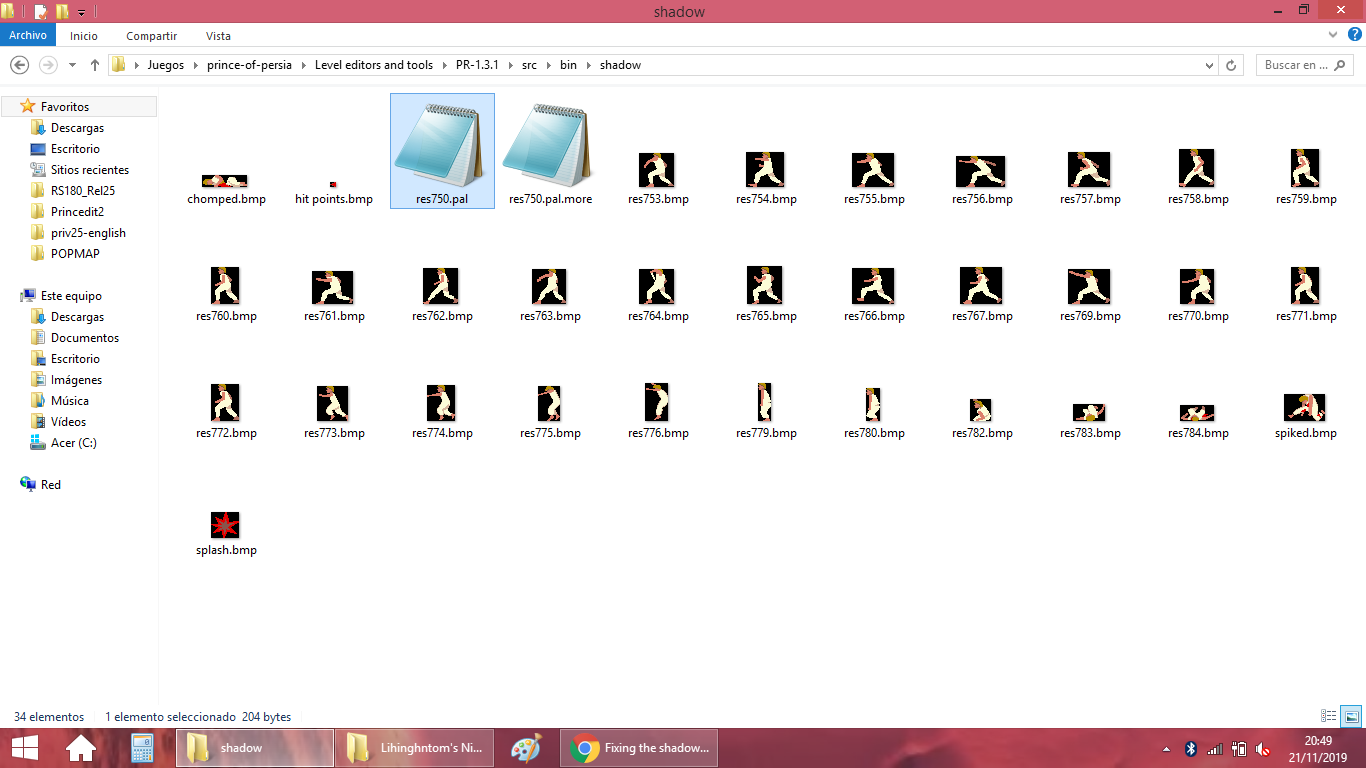Viewport: 1366px width, 768px height.
Task: Open Paint from the taskbar
Action: pos(525,748)
